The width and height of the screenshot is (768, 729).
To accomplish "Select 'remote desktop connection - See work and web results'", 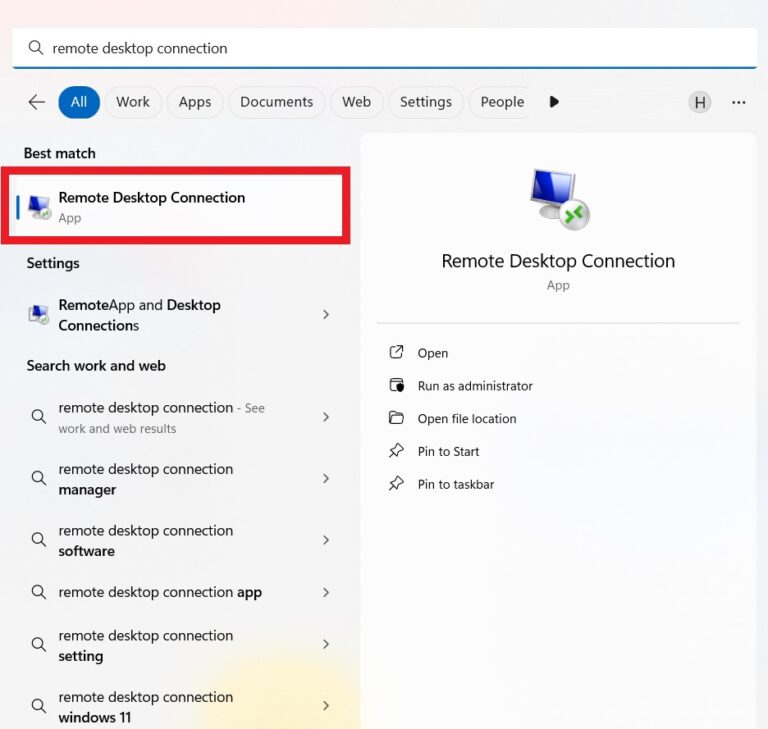I will pyautogui.click(x=176, y=417).
